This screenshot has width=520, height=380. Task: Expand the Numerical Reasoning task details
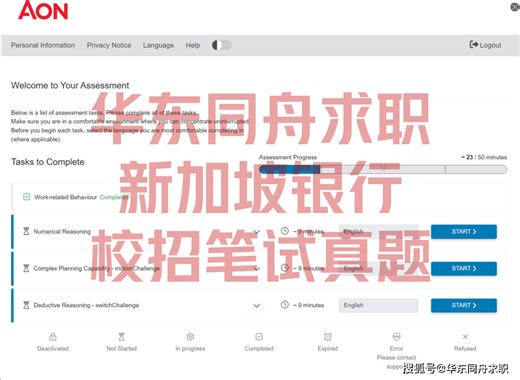[256, 232]
